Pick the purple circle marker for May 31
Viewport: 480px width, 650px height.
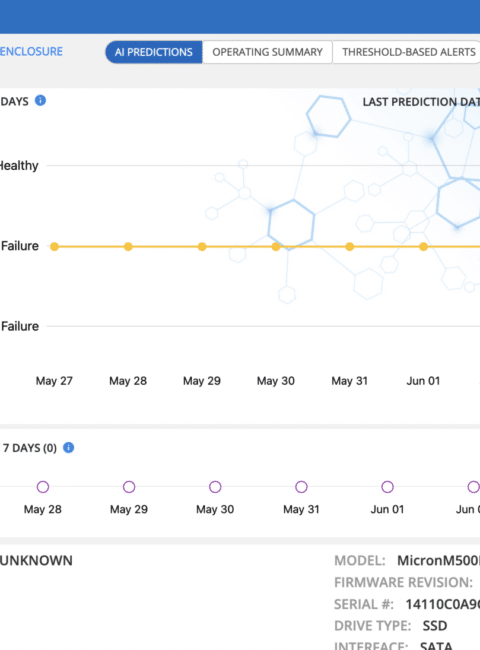pyautogui.click(x=301, y=487)
